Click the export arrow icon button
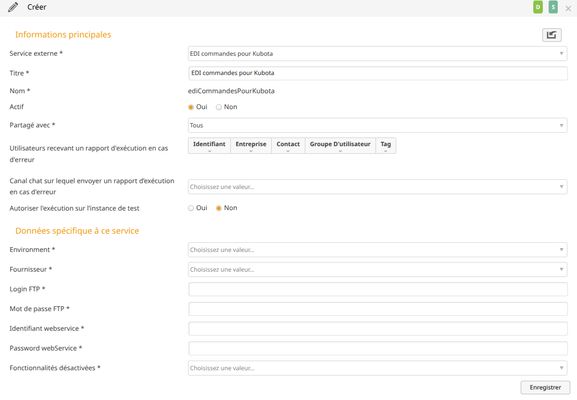 551,35
